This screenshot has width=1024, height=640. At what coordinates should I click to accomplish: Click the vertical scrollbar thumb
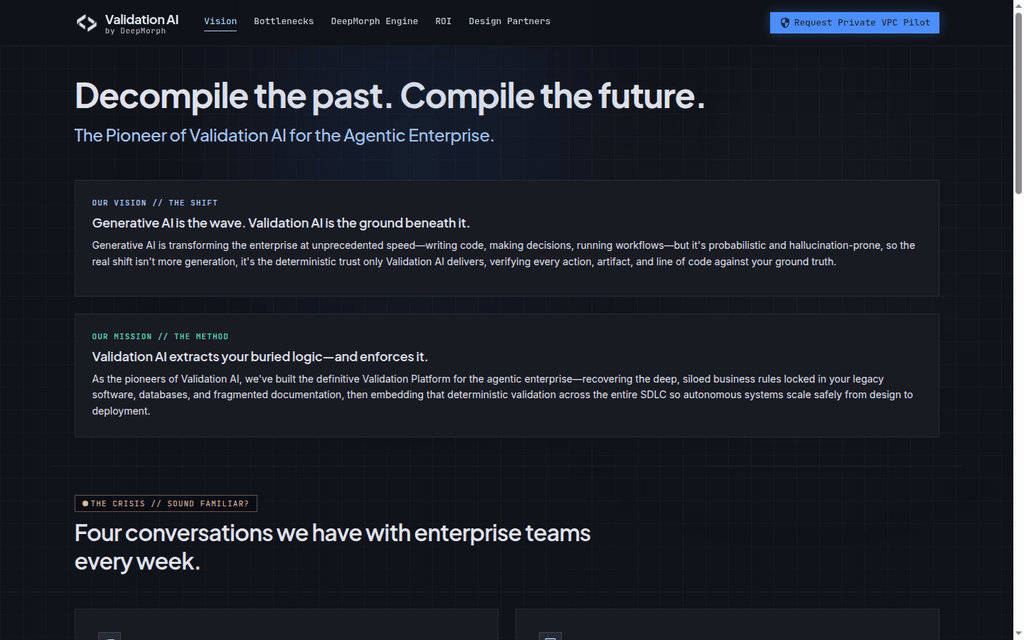click(x=1018, y=103)
